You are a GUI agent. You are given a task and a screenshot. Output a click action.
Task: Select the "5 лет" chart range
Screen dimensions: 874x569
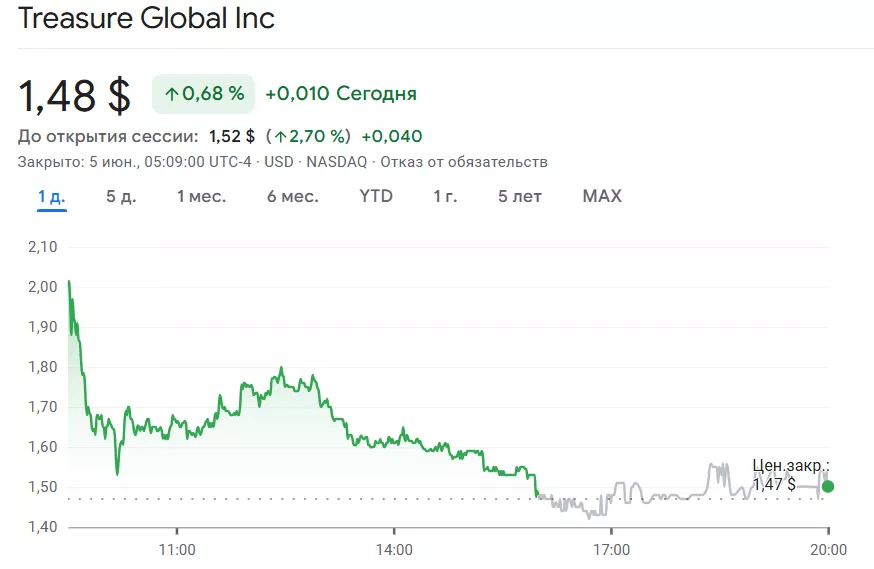pyautogui.click(x=520, y=197)
